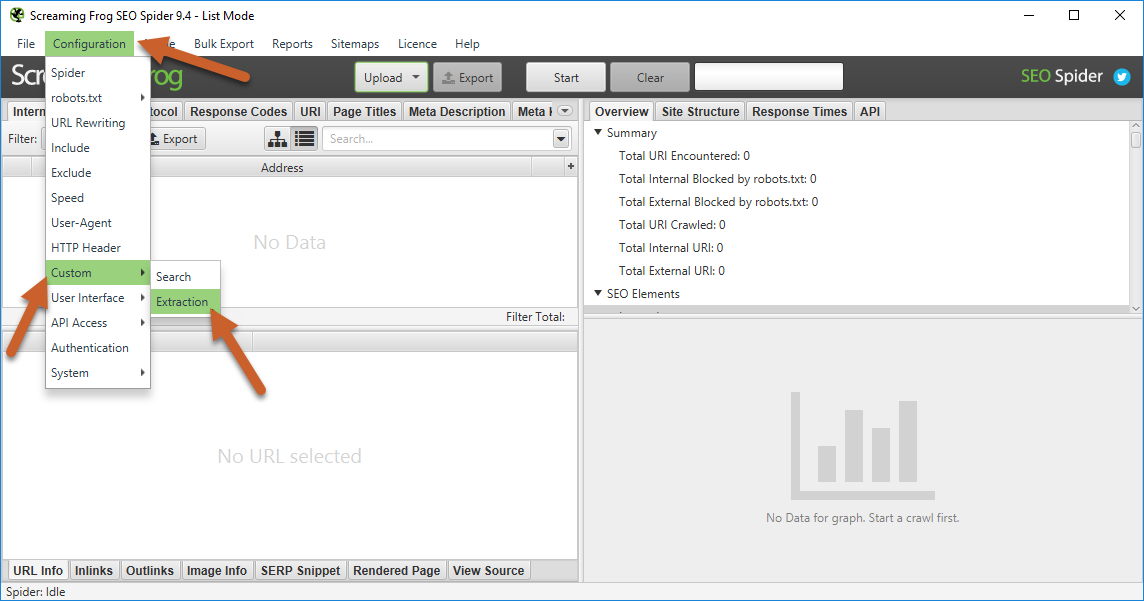This screenshot has width=1144, height=601.
Task: Expand the search filter dropdown arrow
Action: (561, 139)
